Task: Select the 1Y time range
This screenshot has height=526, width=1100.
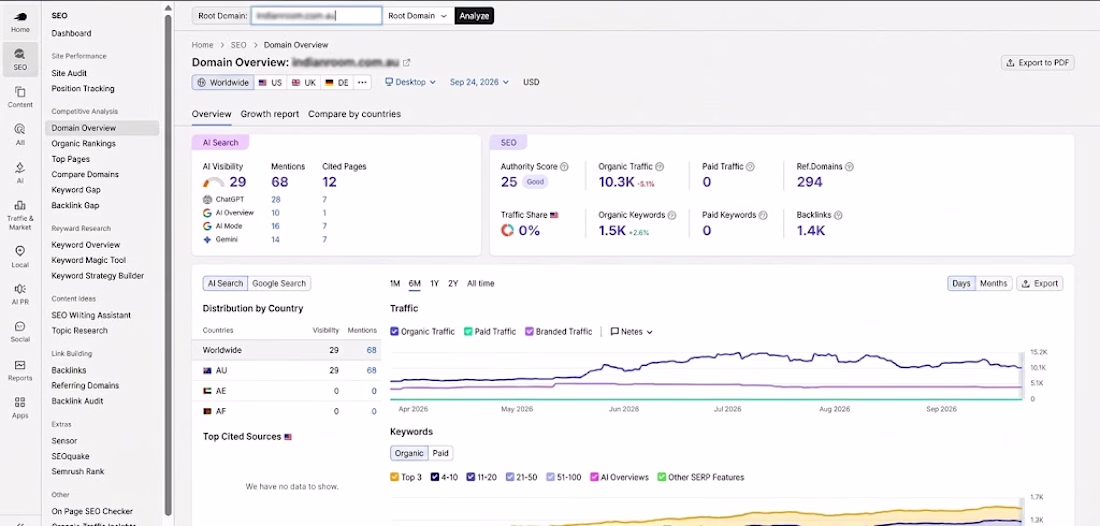Action: (434, 283)
